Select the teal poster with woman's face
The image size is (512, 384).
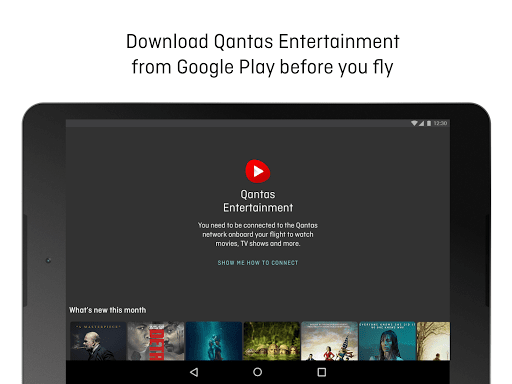point(387,341)
